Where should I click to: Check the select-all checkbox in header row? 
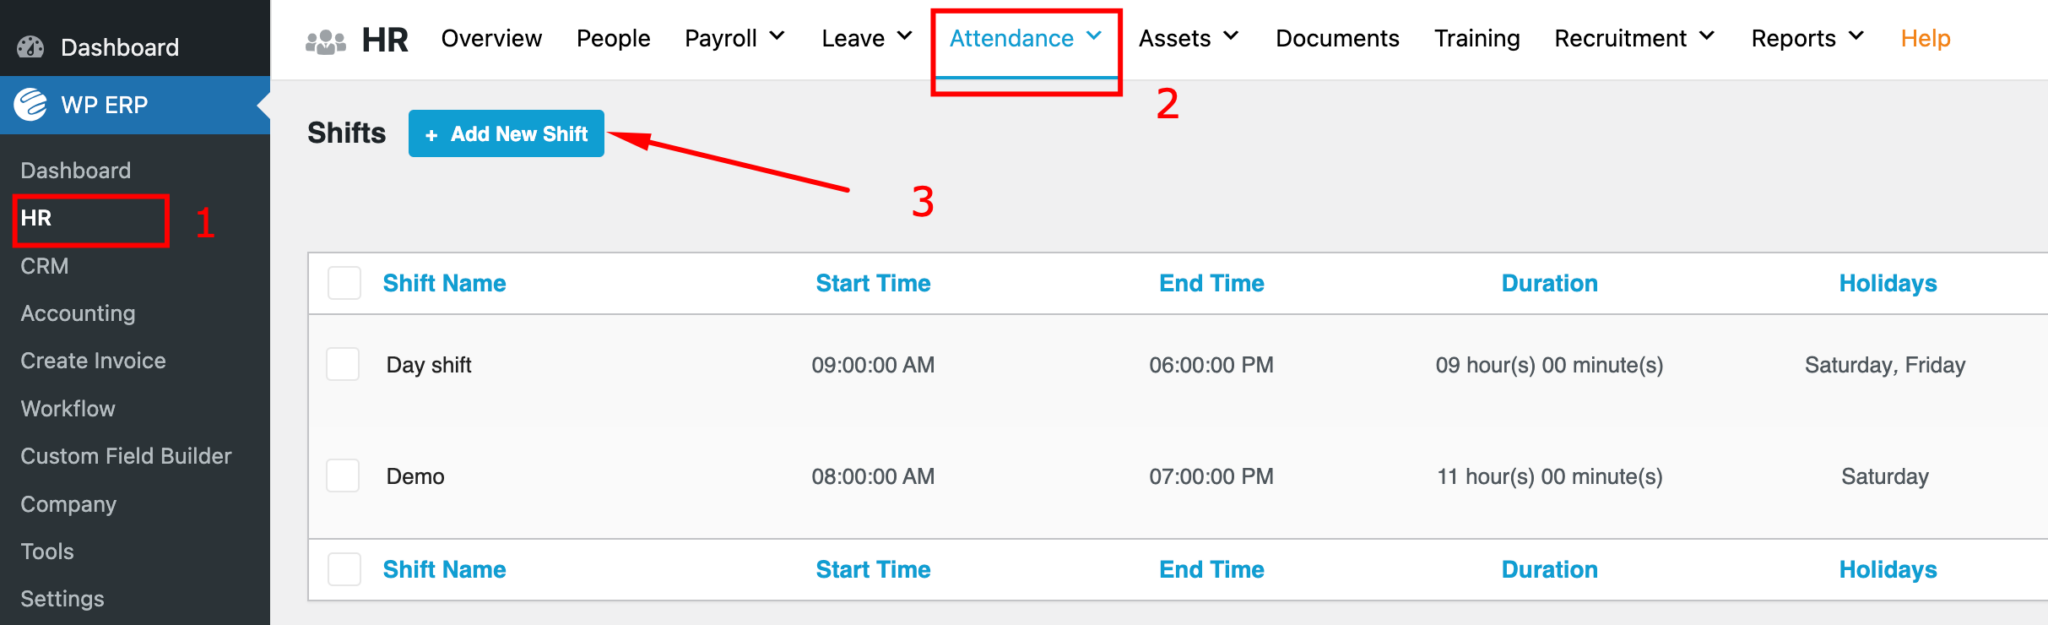(343, 283)
